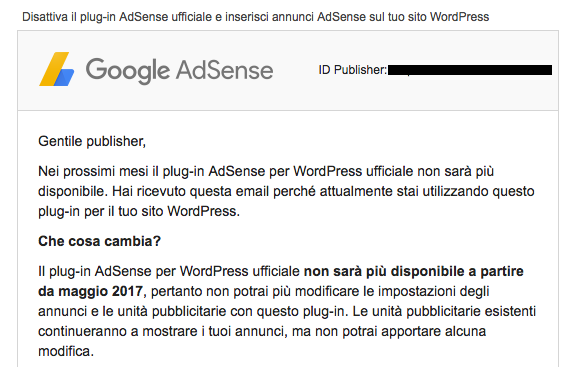572x367 pixels.
Task: Click the line starting 'continueranno a mostrare'
Action: 262,332
